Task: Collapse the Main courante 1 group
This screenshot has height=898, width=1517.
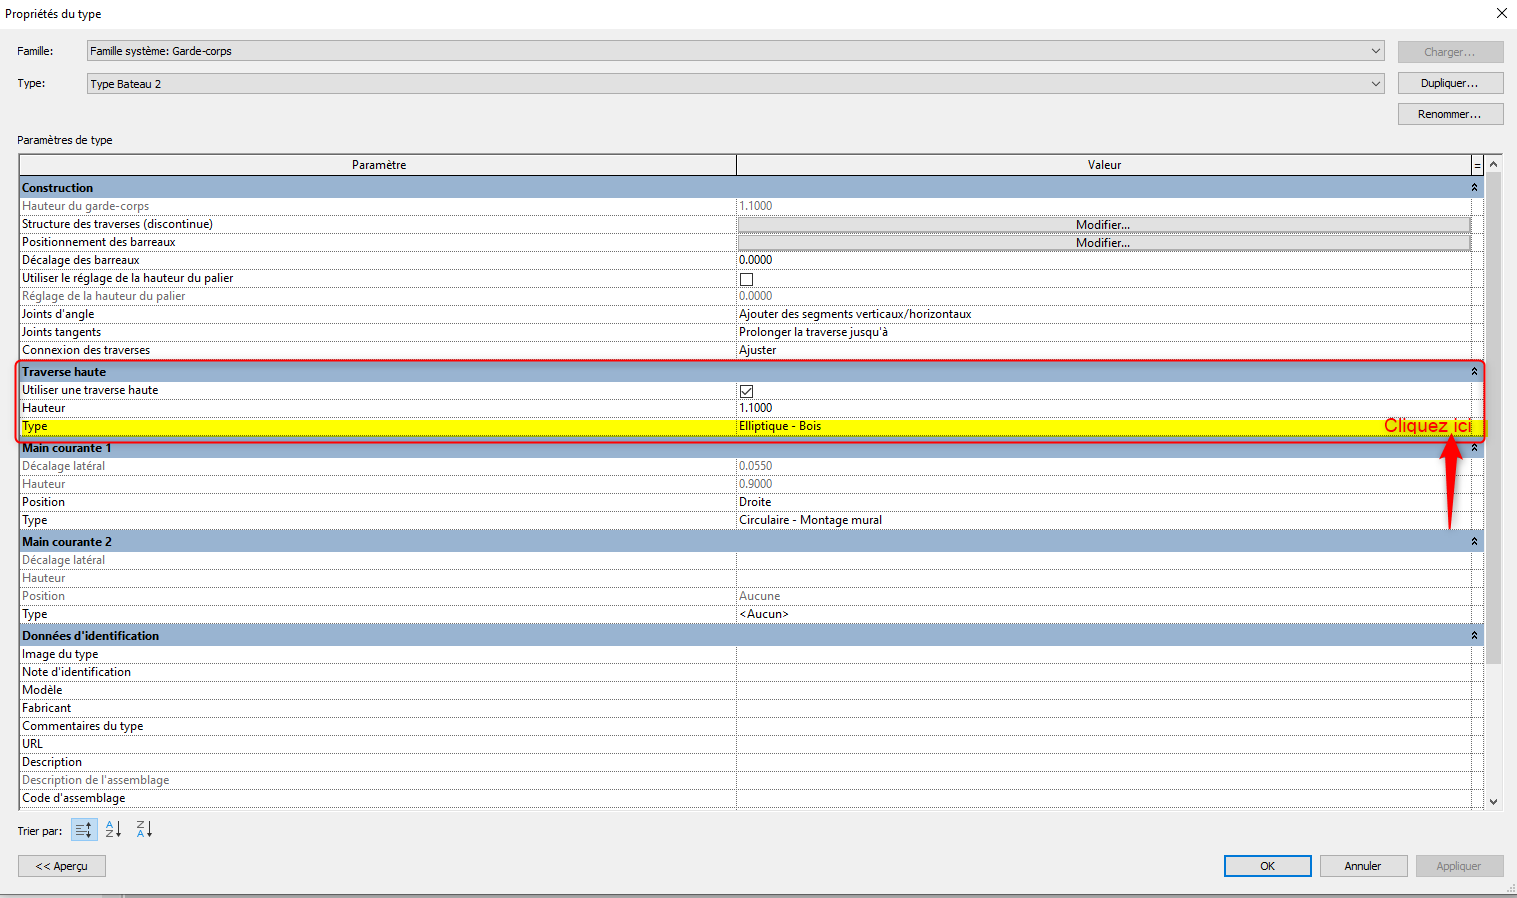Action: click(x=1474, y=448)
